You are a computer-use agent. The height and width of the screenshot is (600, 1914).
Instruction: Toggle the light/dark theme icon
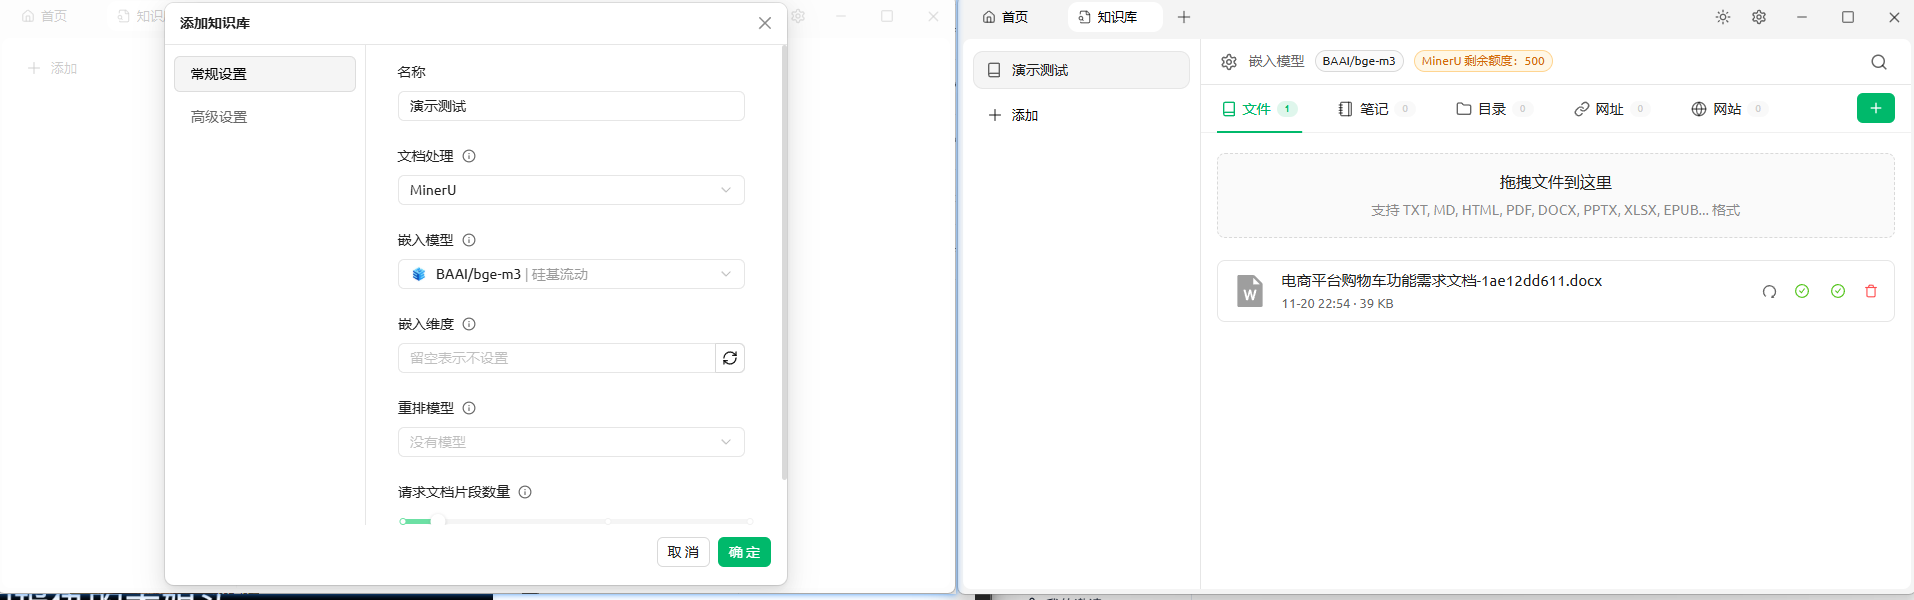1723,17
